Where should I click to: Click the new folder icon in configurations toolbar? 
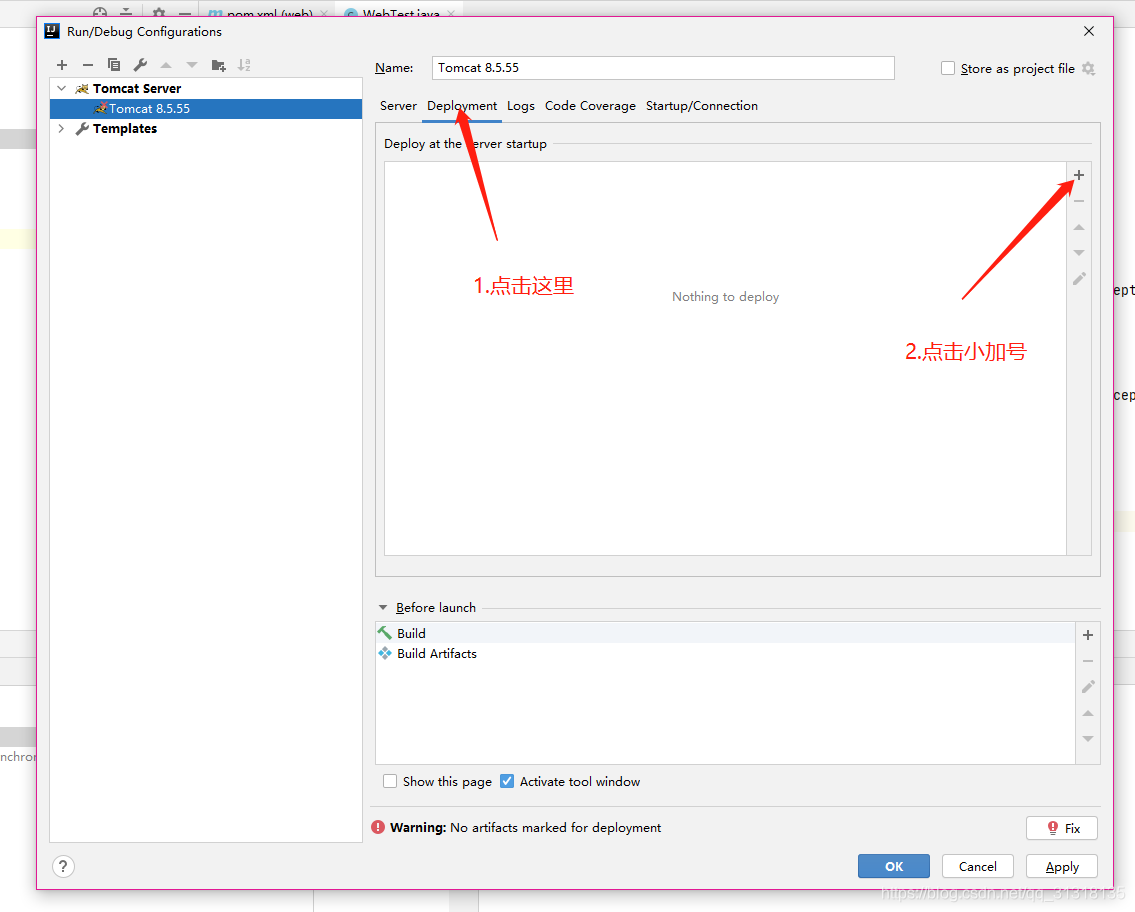(218, 64)
